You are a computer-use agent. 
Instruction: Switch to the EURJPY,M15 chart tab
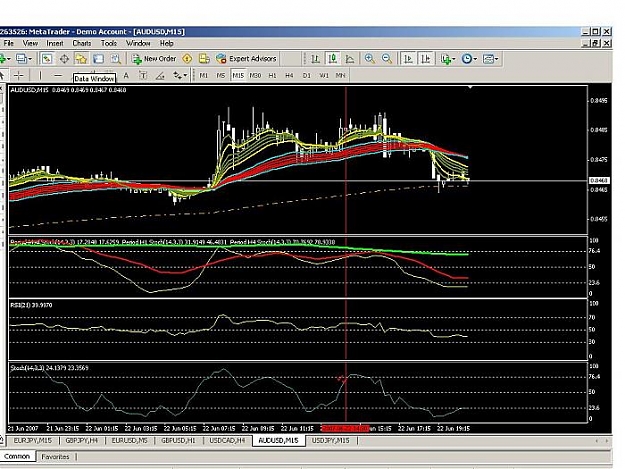pos(33,440)
